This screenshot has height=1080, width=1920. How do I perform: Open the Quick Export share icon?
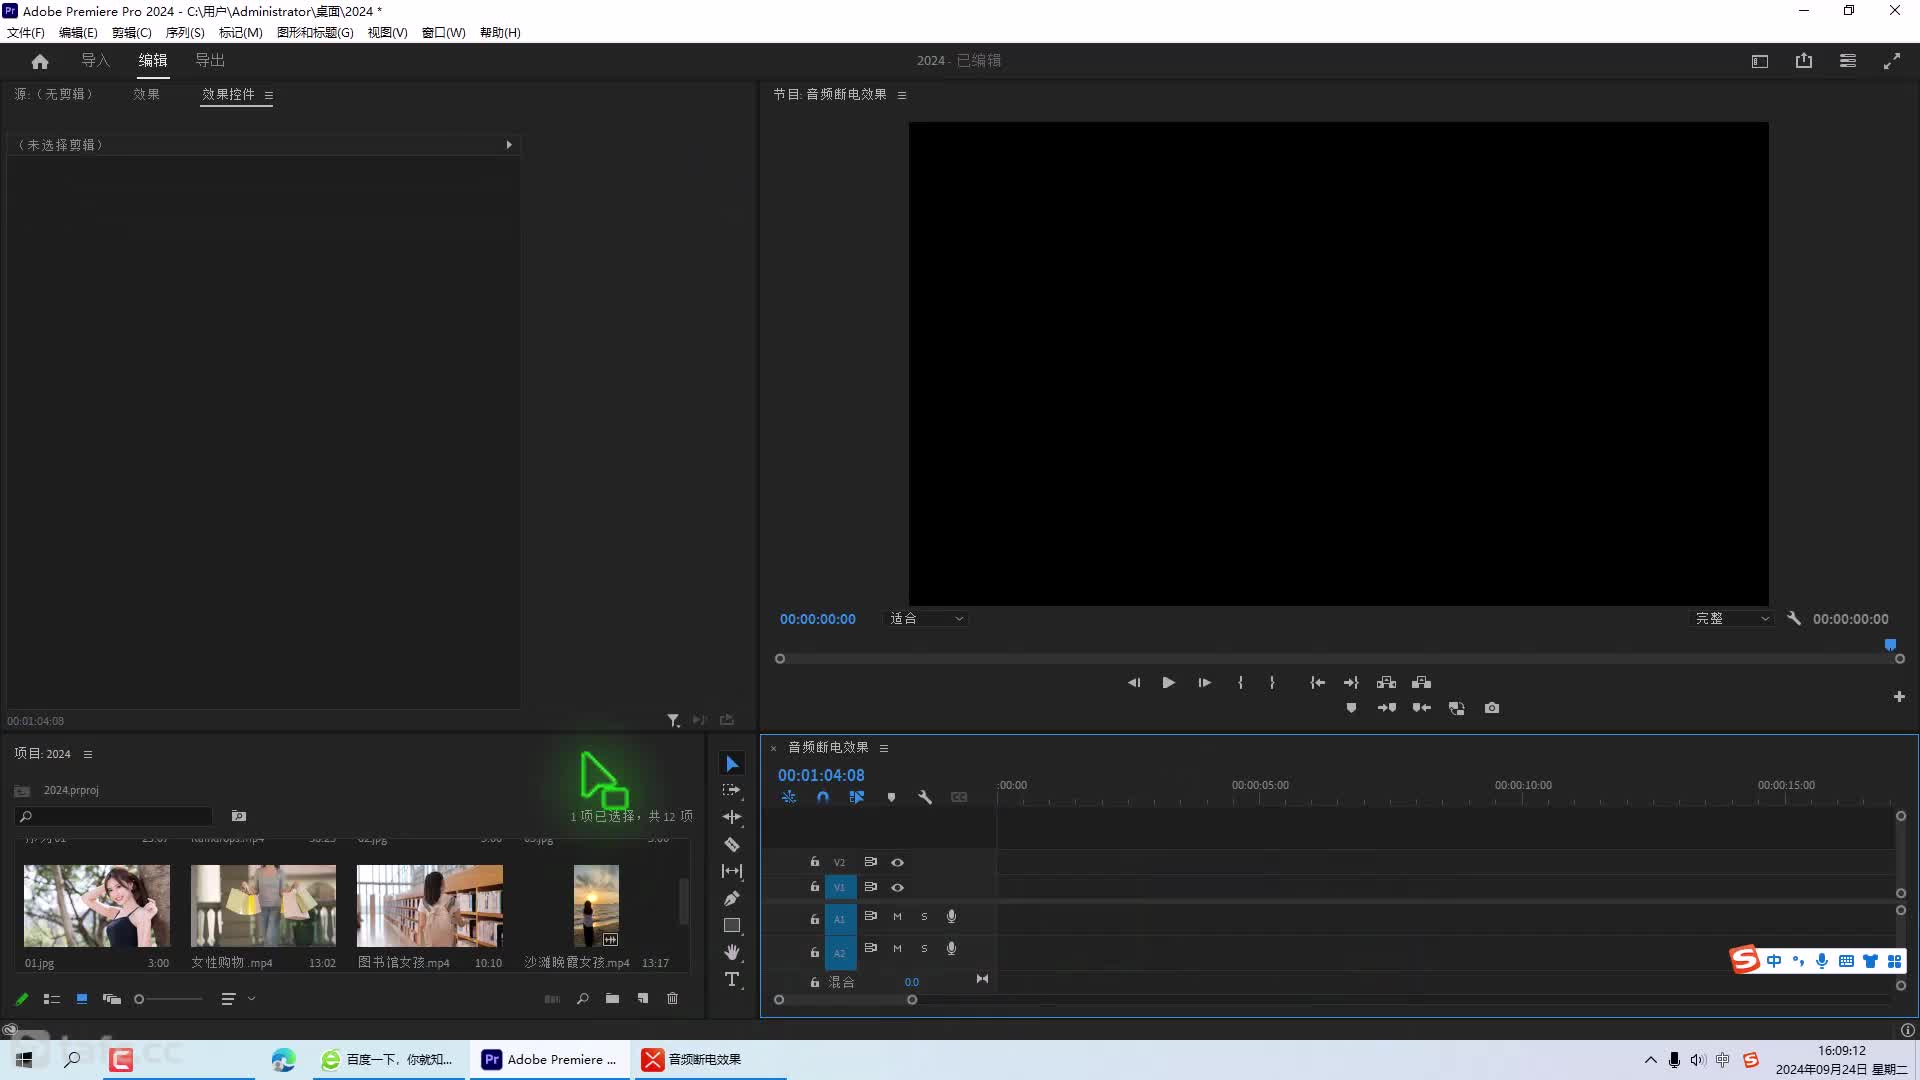pyautogui.click(x=1804, y=61)
